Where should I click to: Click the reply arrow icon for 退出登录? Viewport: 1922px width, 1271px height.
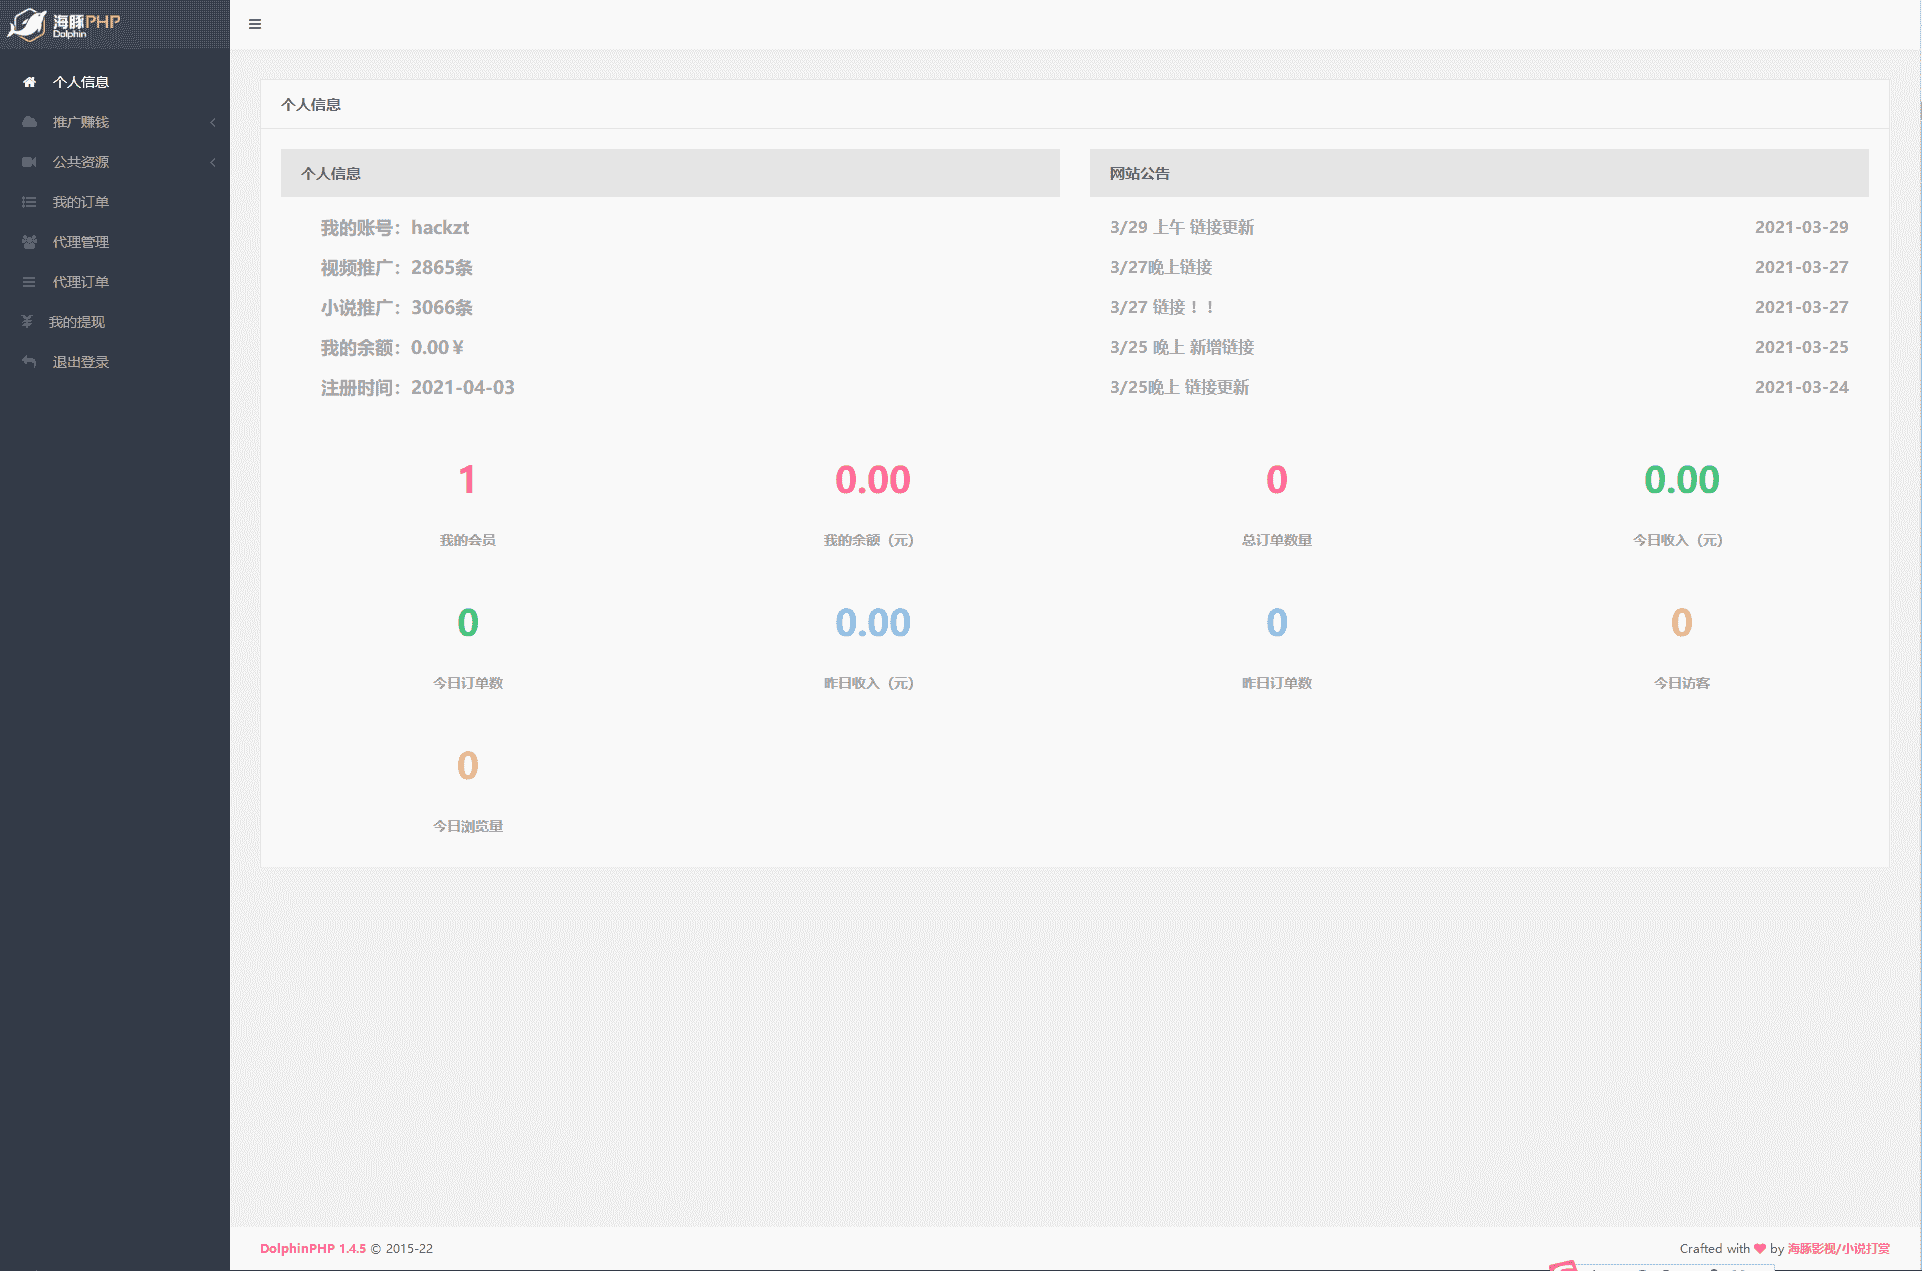[29, 362]
